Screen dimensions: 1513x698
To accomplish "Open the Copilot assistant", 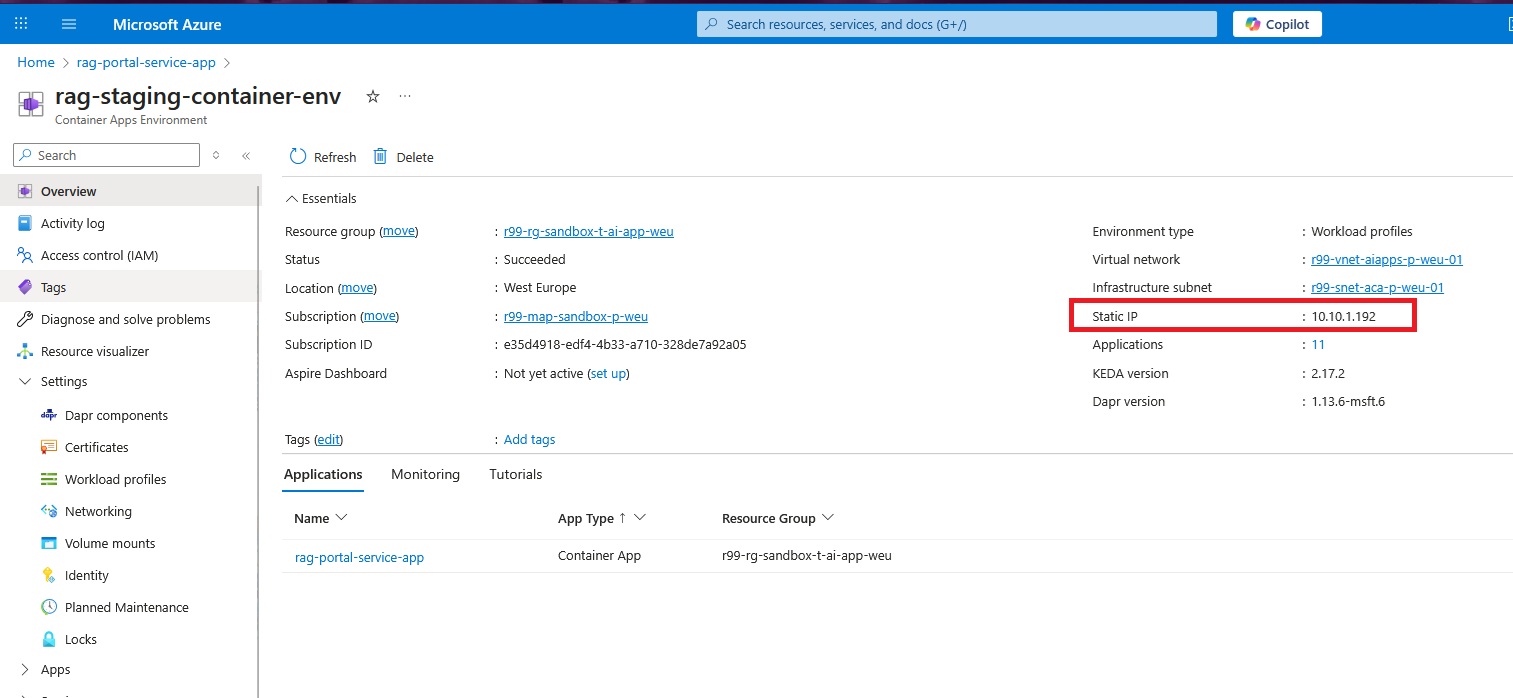I will 1277,23.
